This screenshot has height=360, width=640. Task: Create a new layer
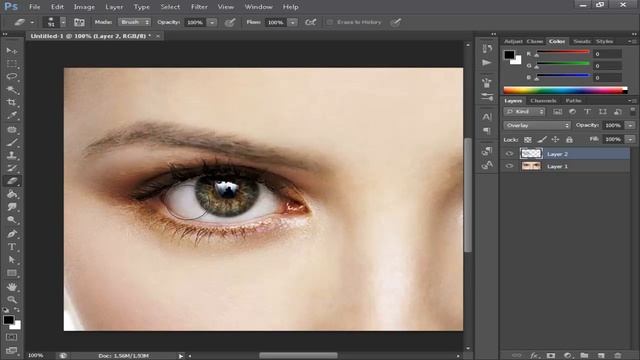pos(601,356)
